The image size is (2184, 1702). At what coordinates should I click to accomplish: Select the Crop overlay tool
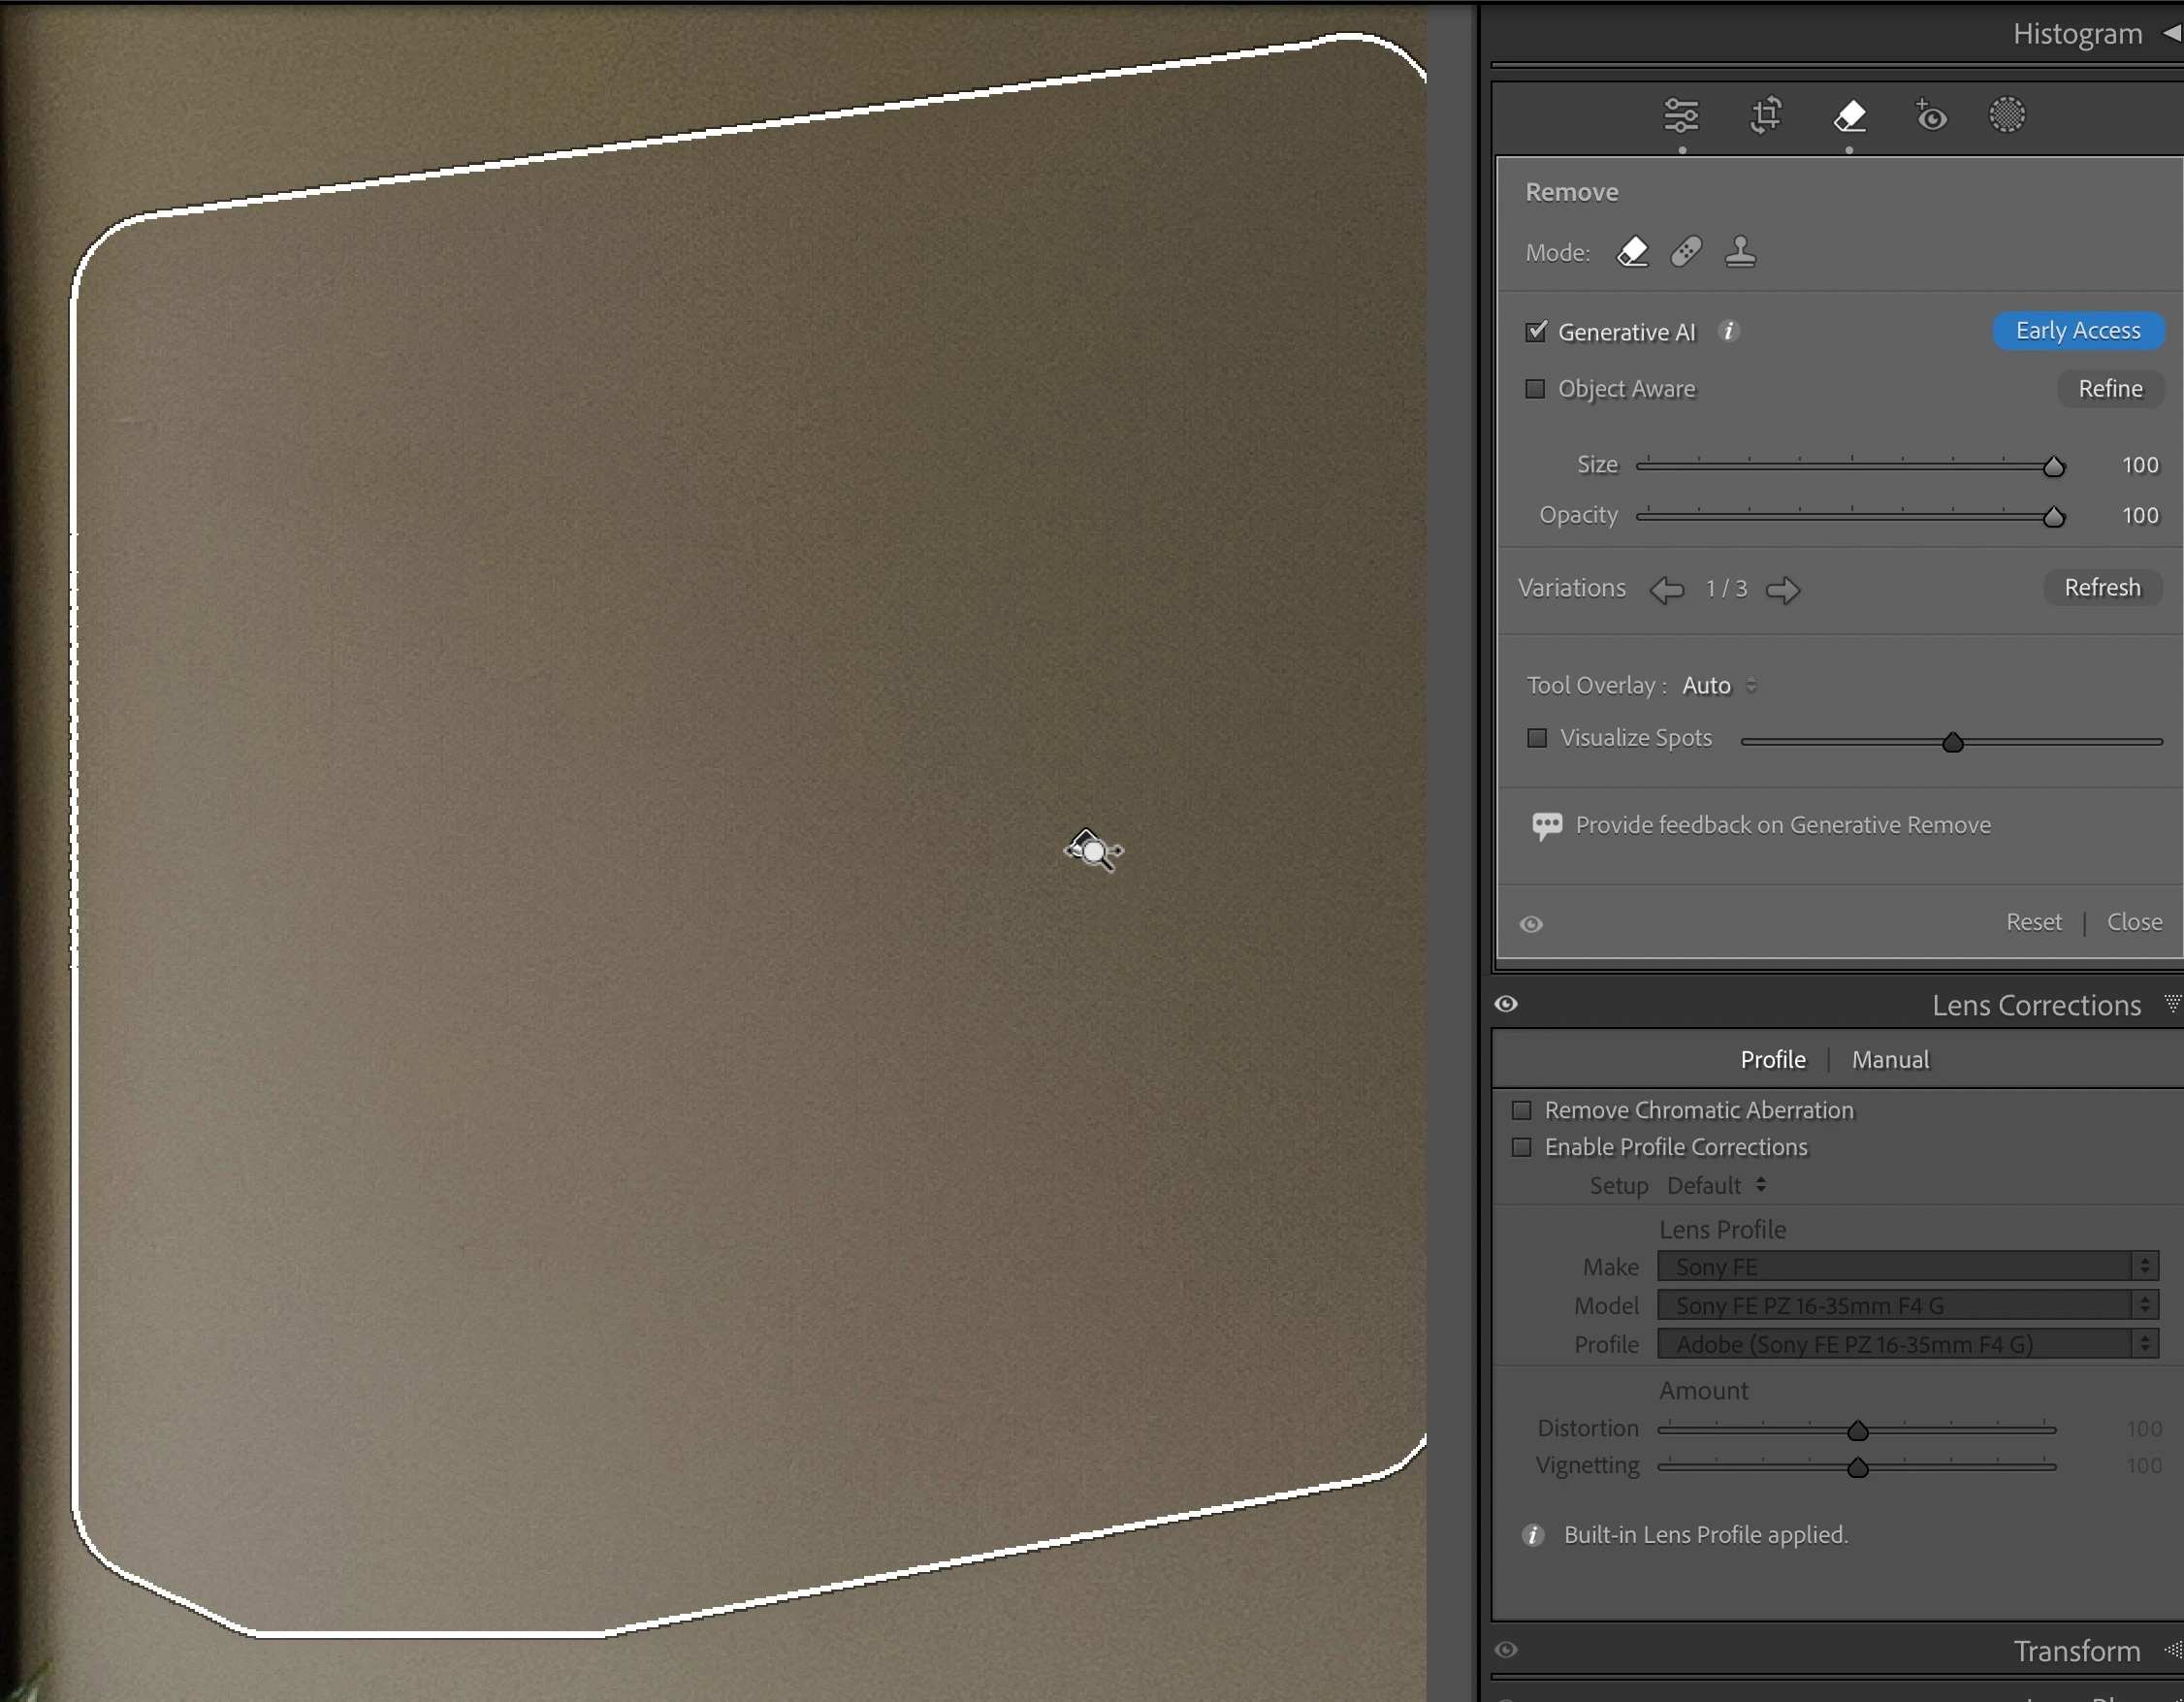[1766, 115]
